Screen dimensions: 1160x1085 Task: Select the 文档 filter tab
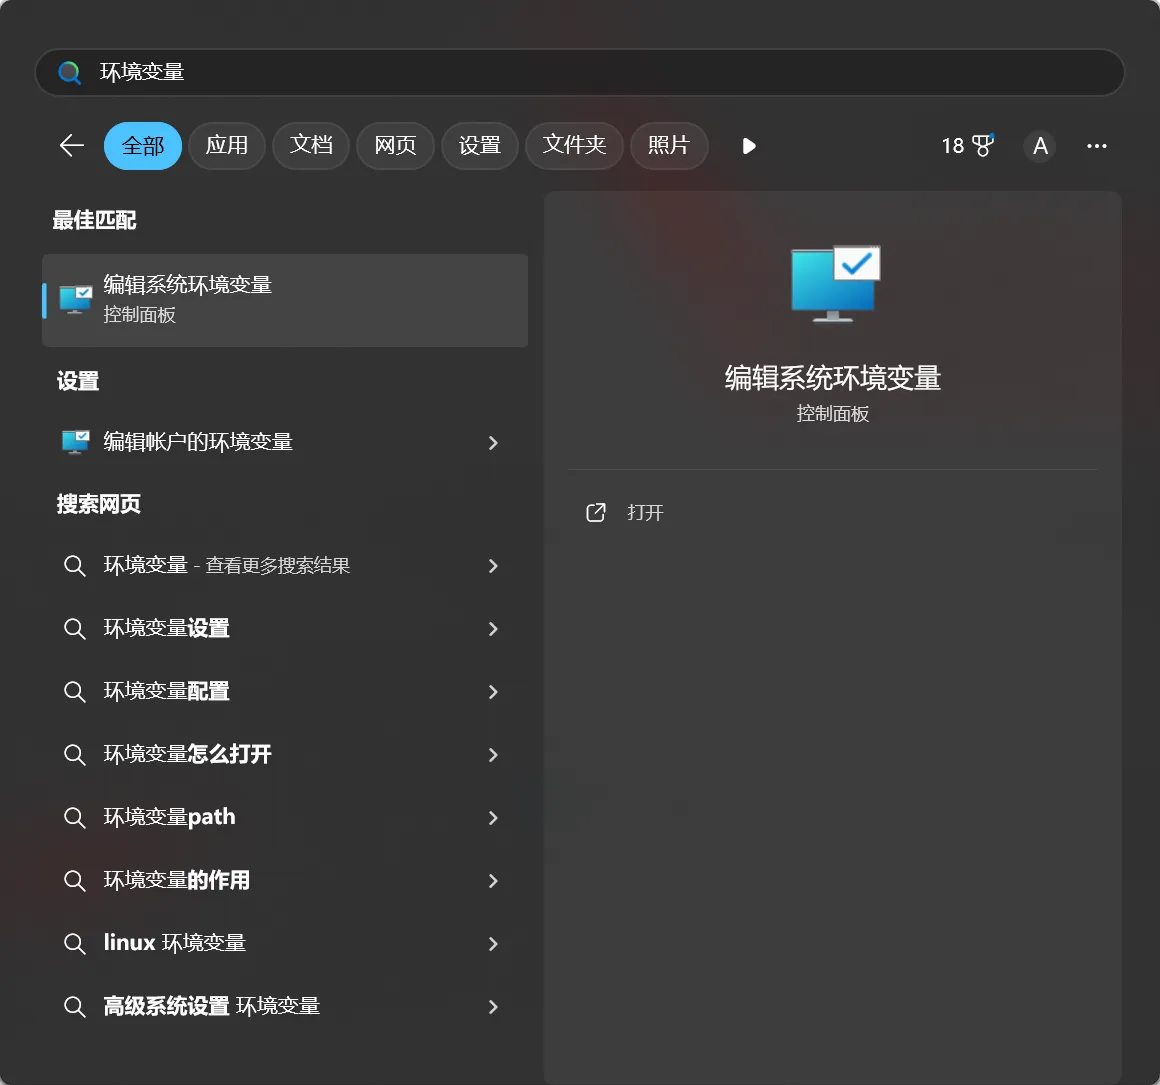click(x=310, y=145)
